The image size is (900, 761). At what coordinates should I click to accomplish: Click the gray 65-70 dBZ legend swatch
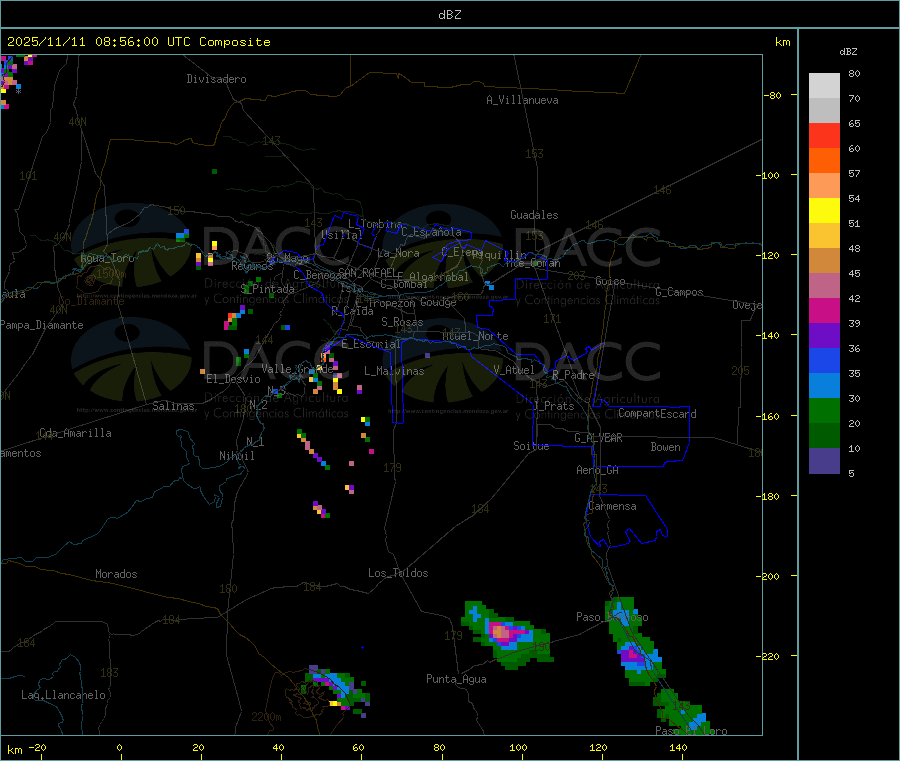click(824, 111)
